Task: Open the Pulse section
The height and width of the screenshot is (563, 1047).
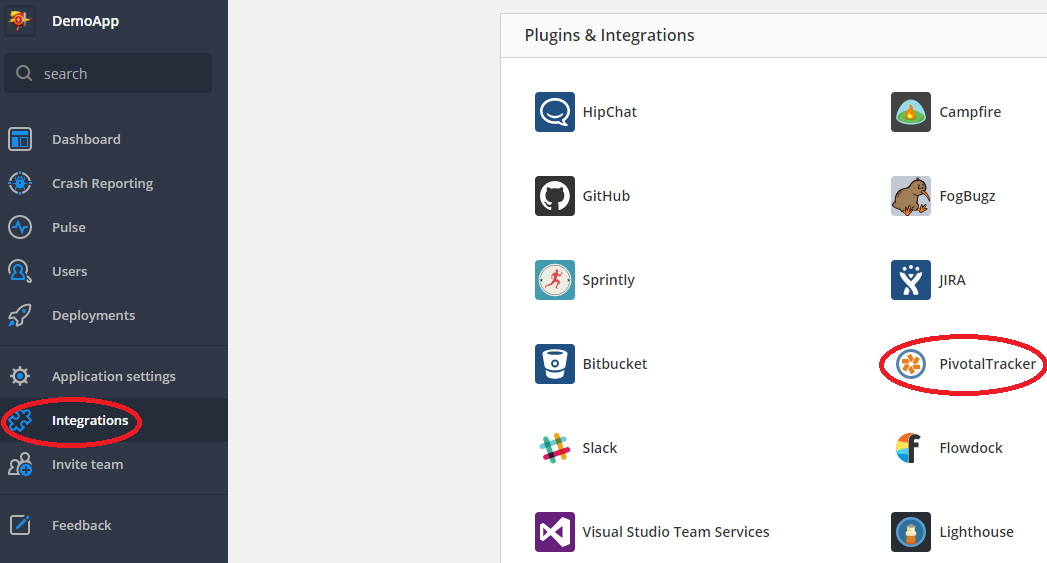Action: (69, 227)
